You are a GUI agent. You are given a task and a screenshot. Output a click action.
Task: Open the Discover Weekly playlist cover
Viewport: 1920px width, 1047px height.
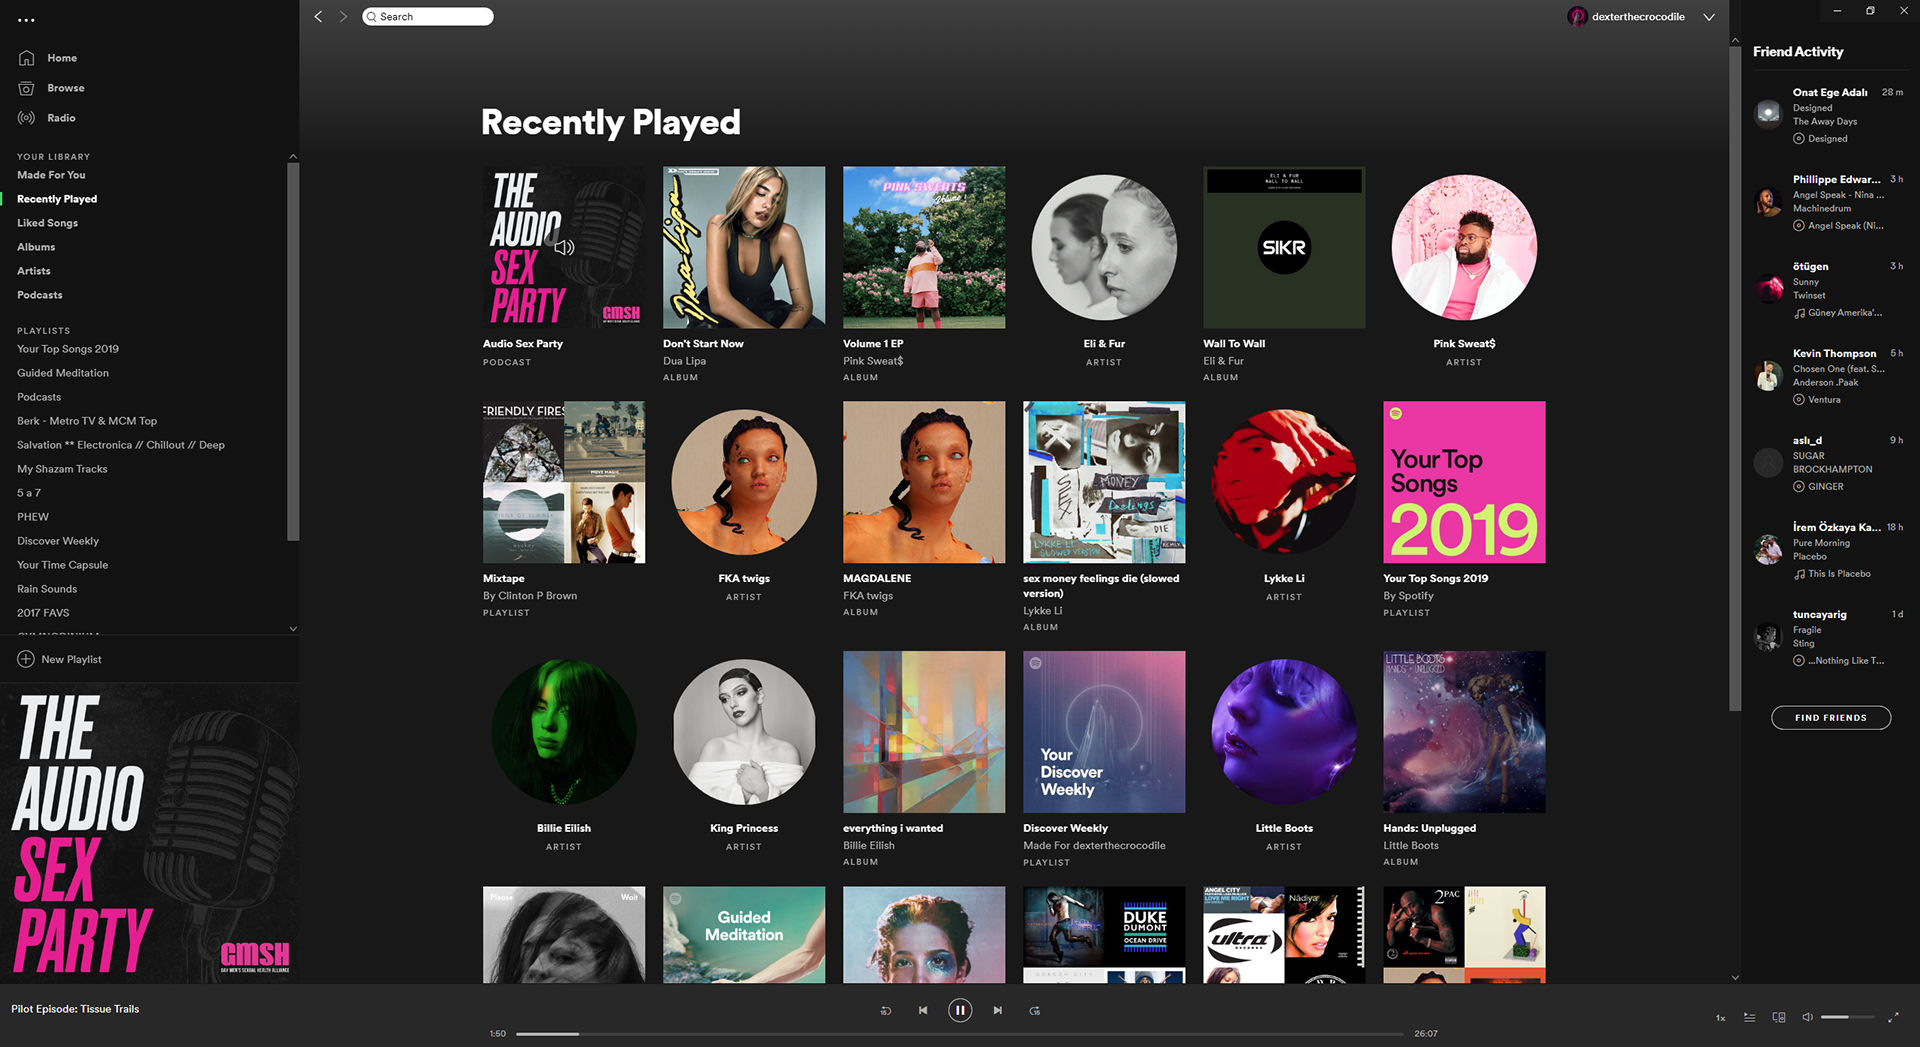[x=1104, y=732]
